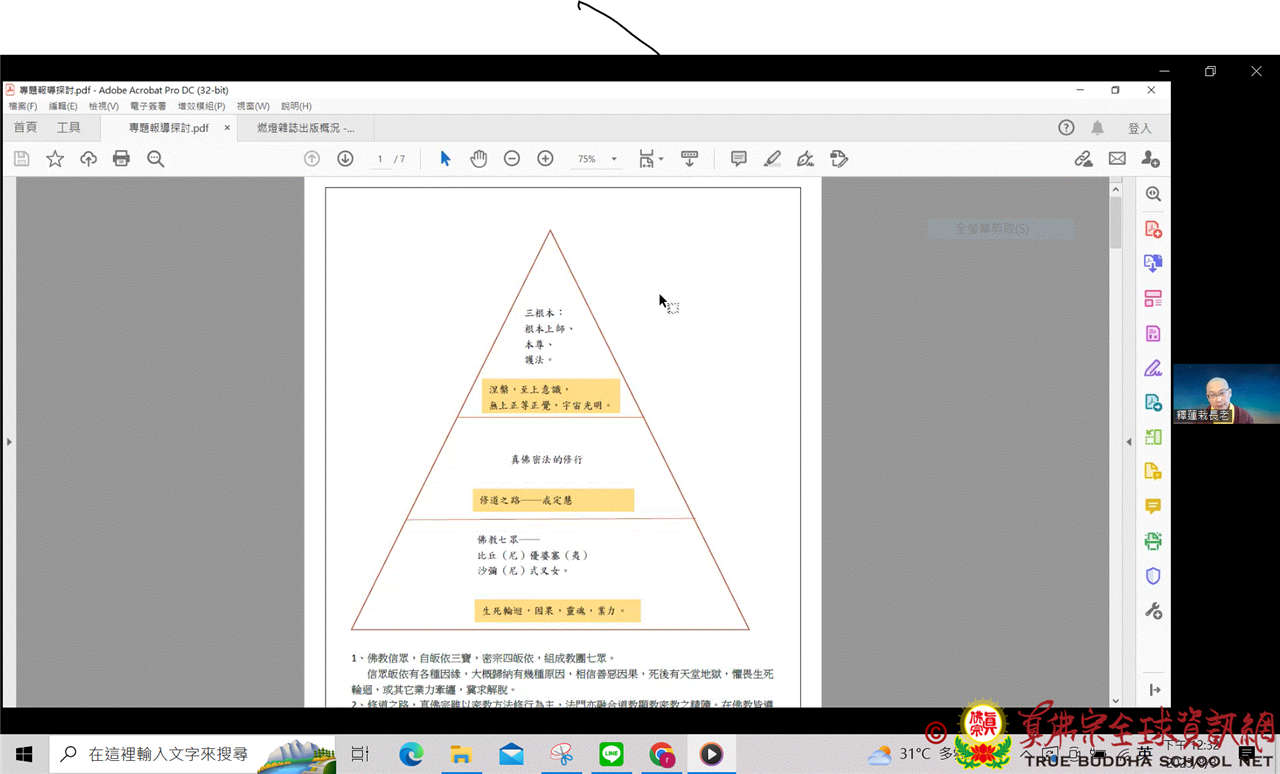This screenshot has height=774, width=1280.
Task: Go to the 首頁 home tab
Action: coord(25,128)
